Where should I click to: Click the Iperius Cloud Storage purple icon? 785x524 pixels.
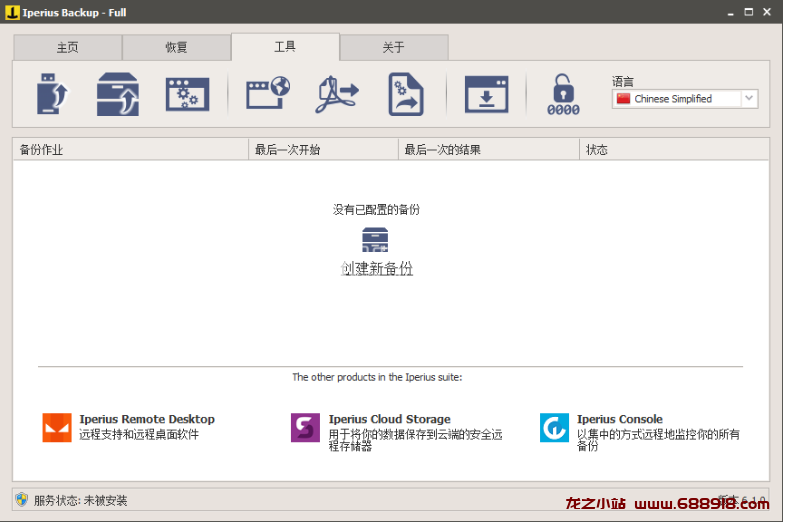(305, 427)
